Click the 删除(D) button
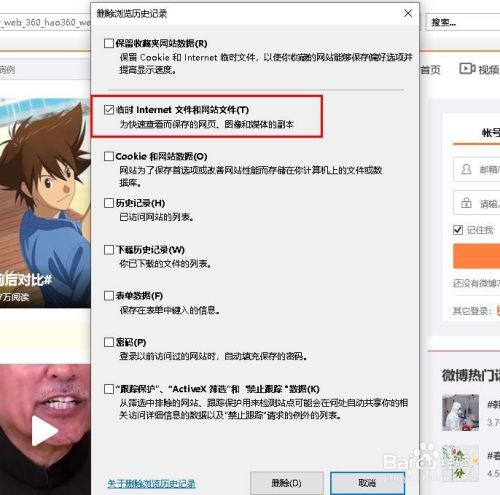Viewport: 500px width, 495px height. [287, 483]
